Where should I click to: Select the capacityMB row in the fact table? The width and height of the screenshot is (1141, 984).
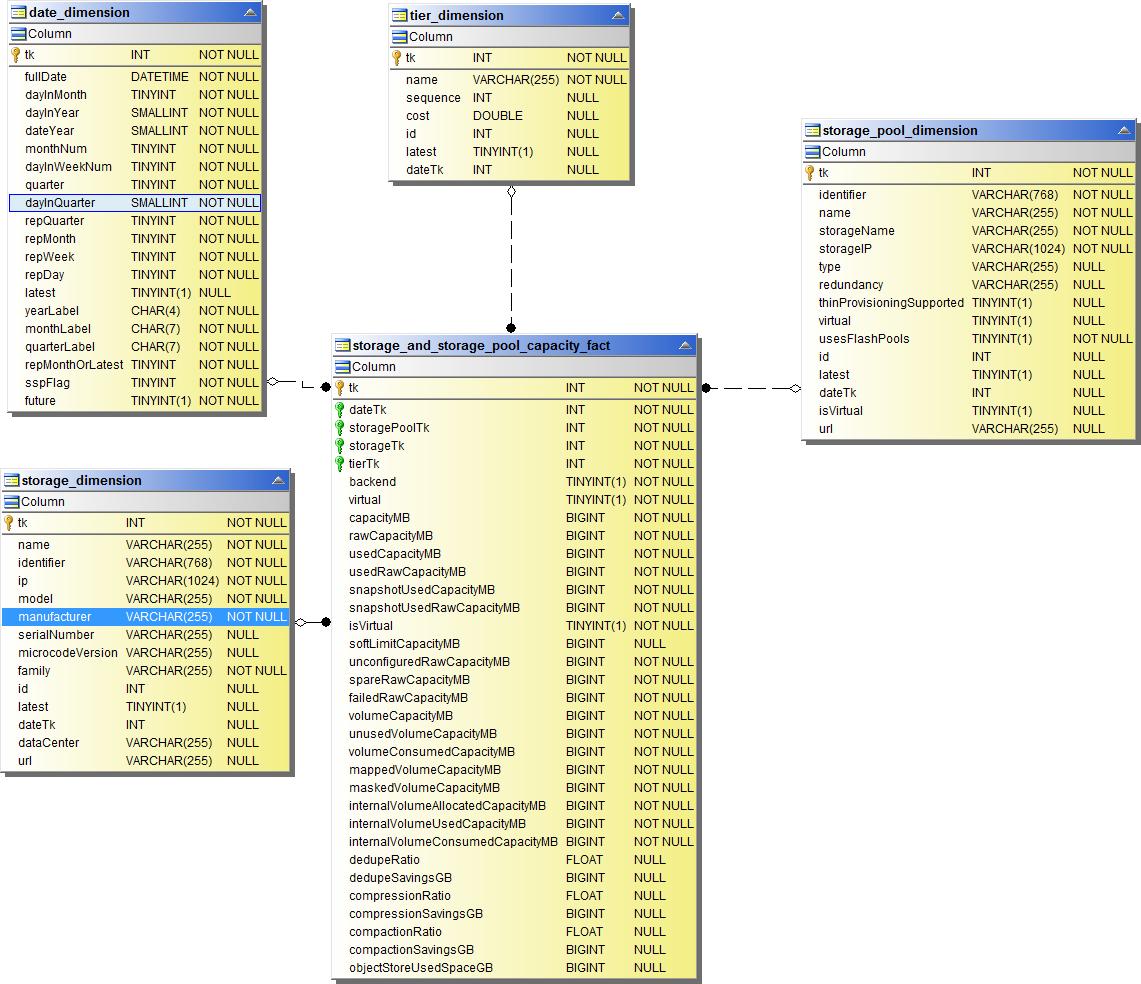click(x=450, y=517)
